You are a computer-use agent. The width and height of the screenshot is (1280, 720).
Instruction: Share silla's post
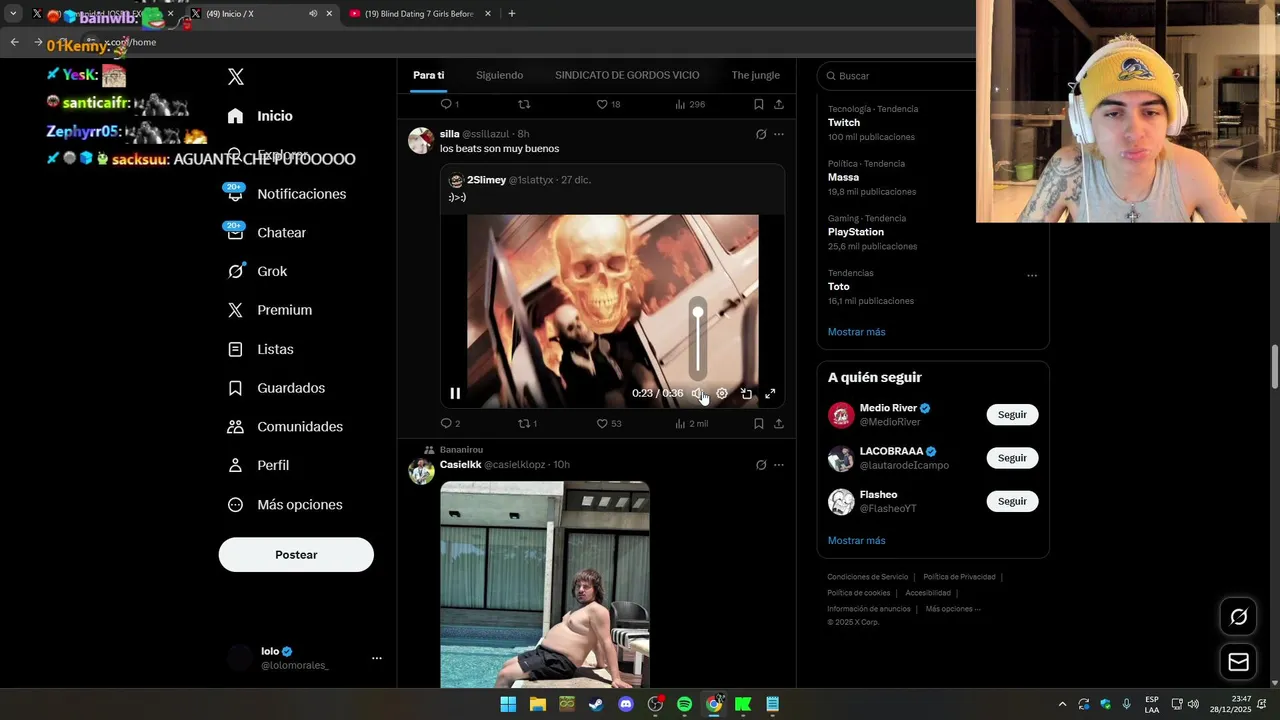(x=779, y=424)
